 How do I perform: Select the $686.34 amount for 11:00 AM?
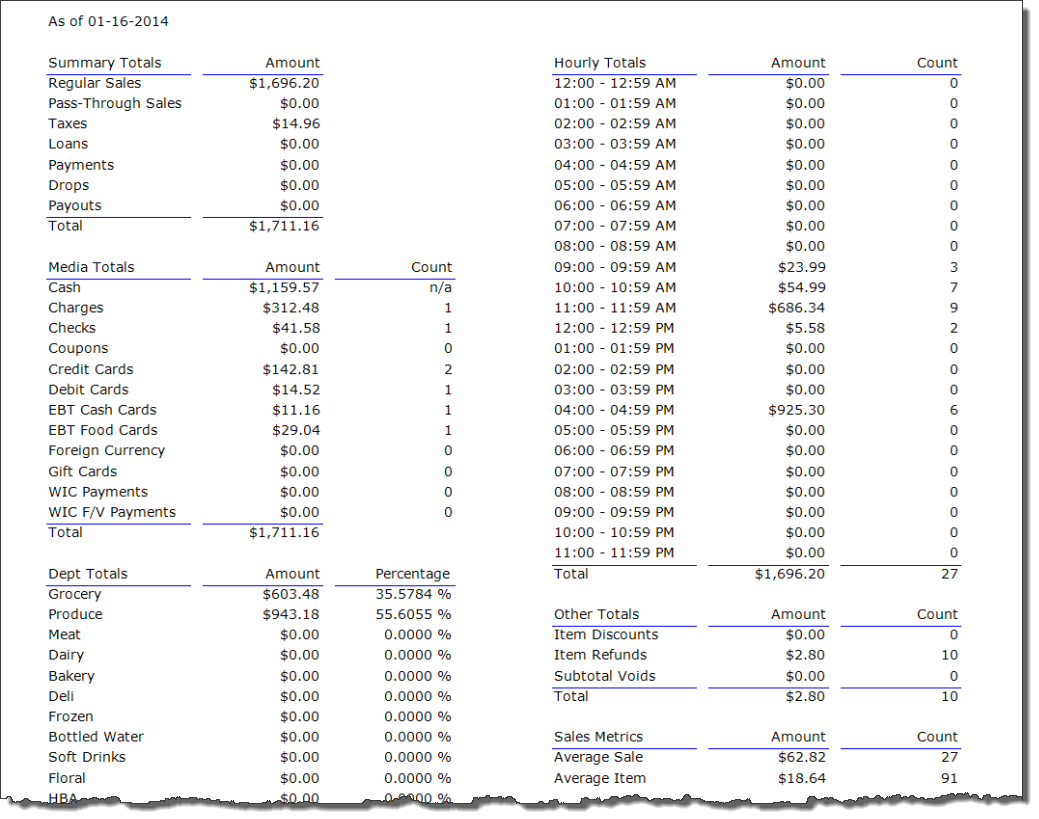(x=796, y=307)
